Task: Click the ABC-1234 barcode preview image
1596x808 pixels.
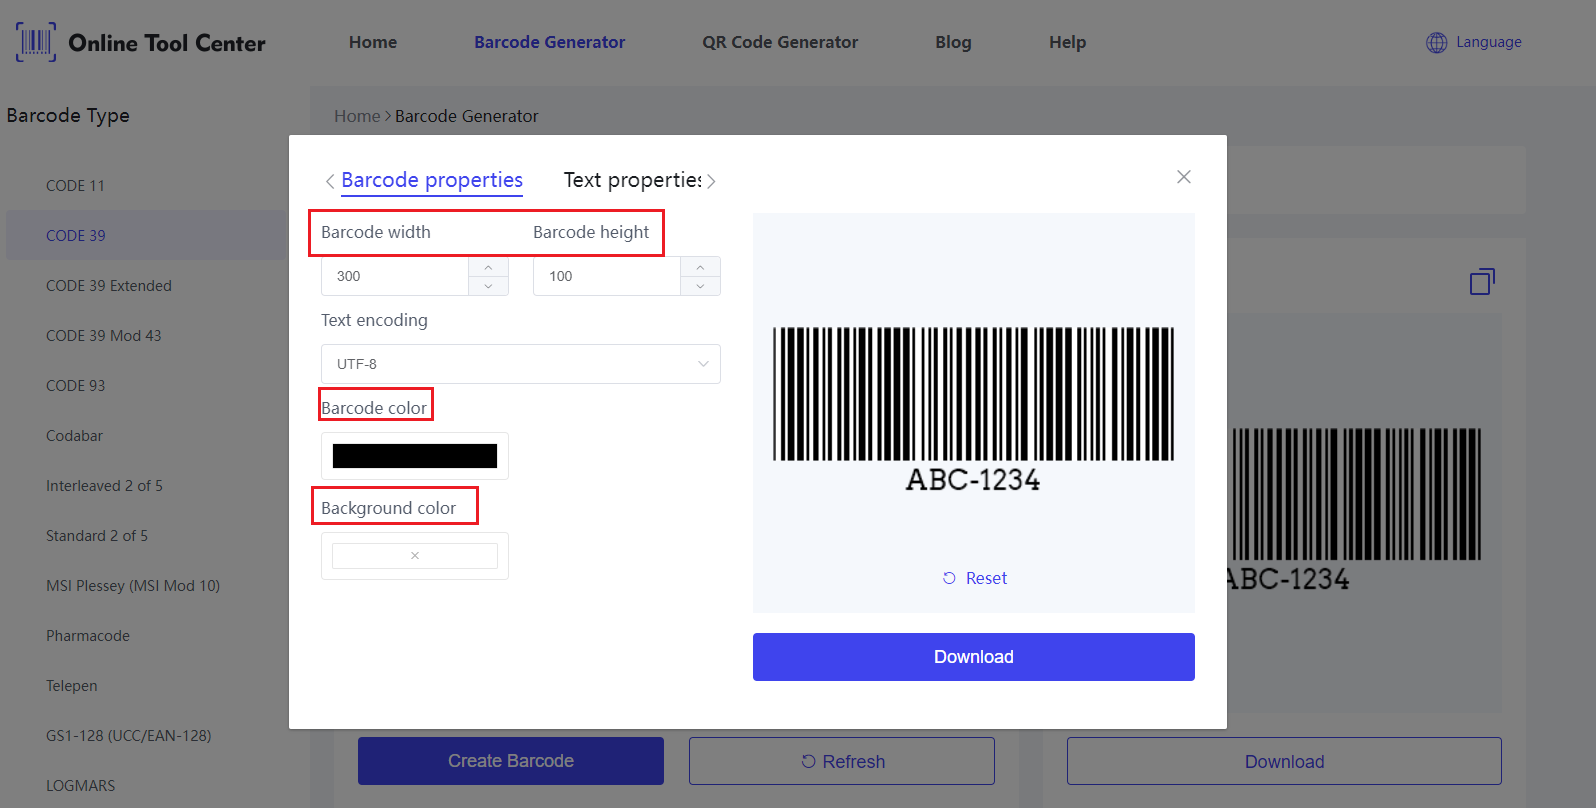Action: pos(973,410)
